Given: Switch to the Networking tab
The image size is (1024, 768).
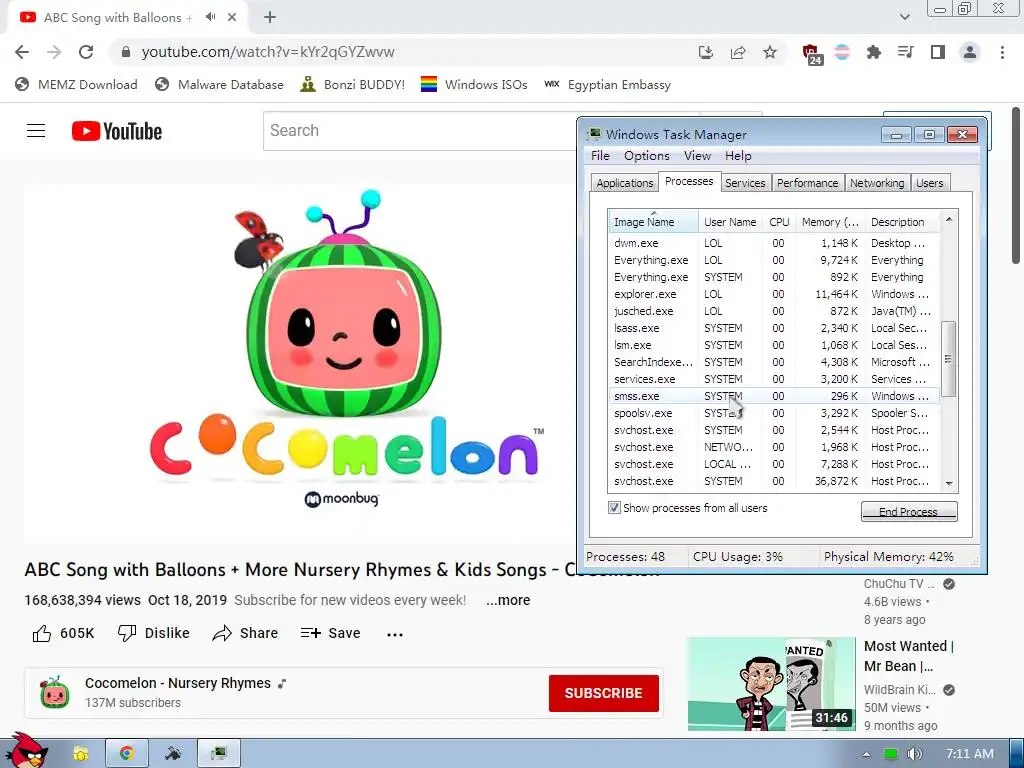Looking at the screenshot, I should pyautogui.click(x=877, y=183).
